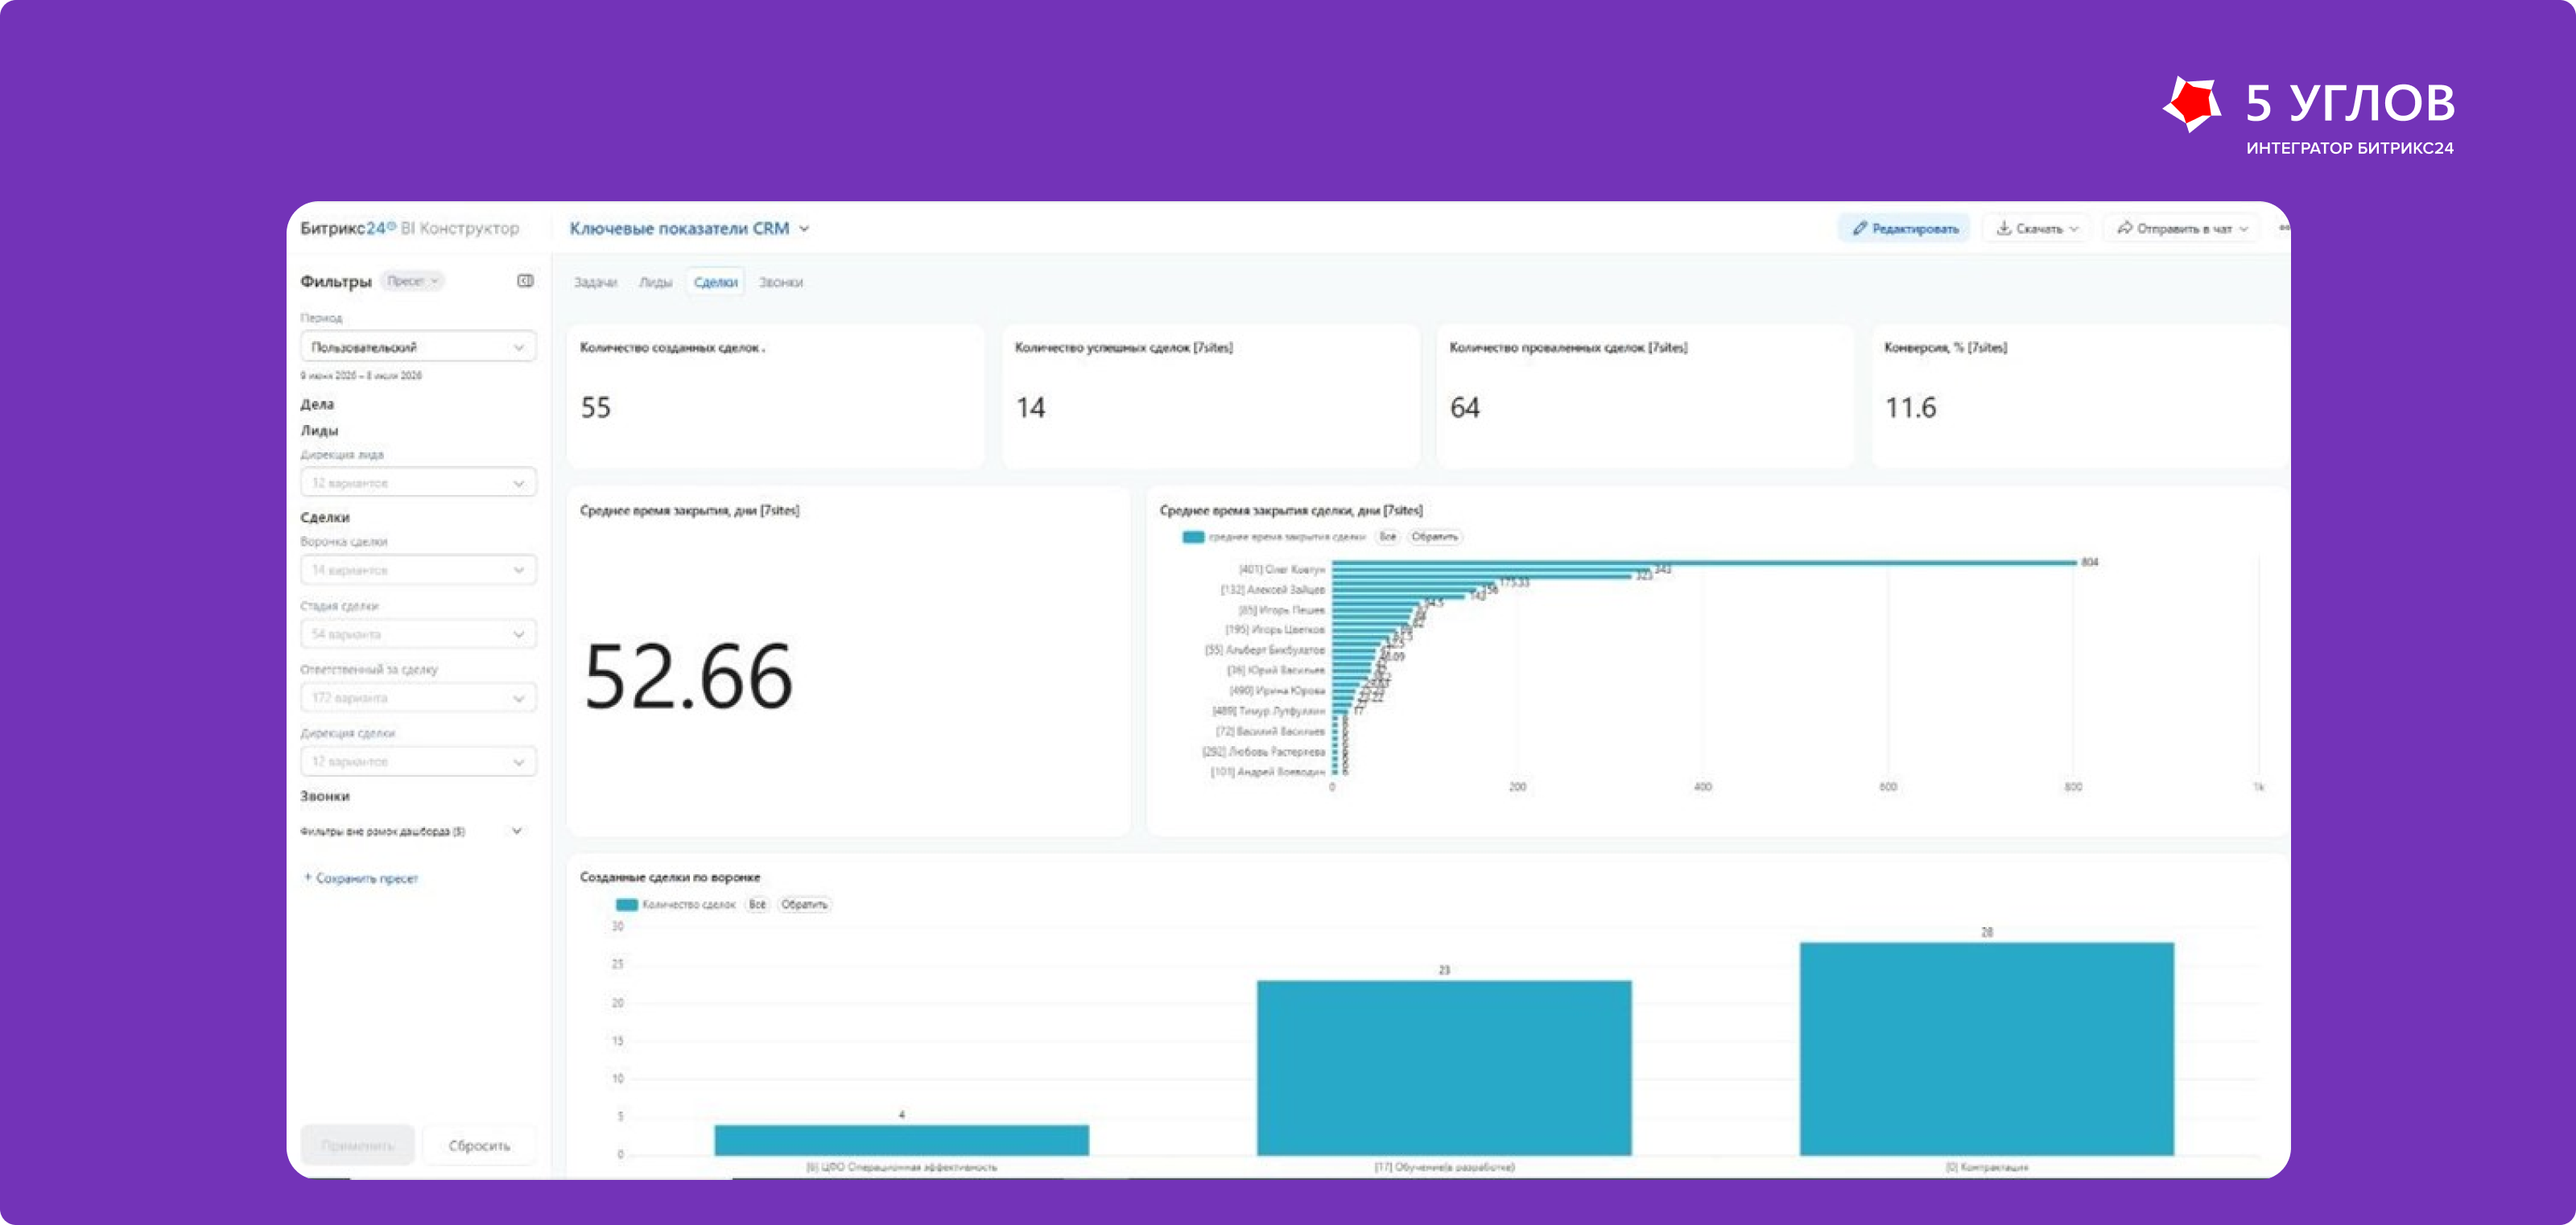Screen dimensions: 2576x1225
Task: Click the Звонки filter section heading
Action: [x=325, y=797]
